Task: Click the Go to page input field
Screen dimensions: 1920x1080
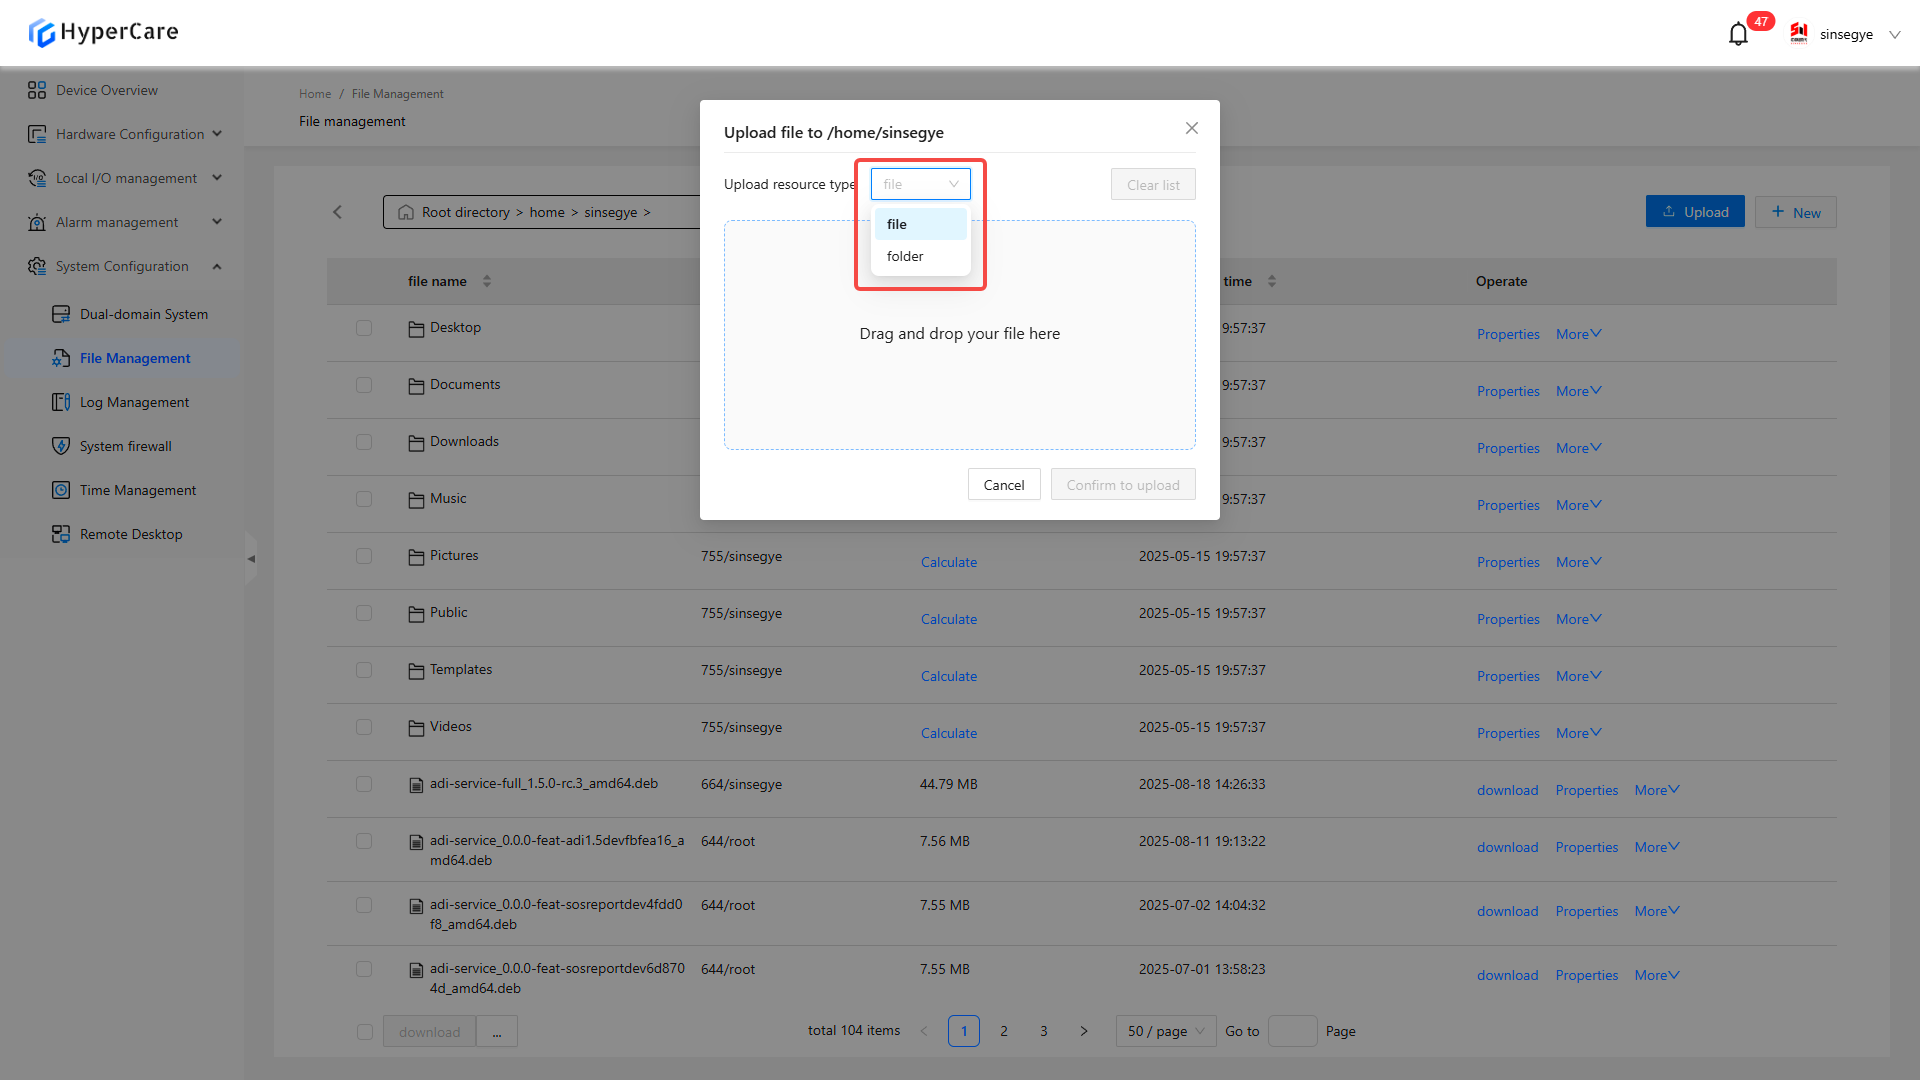Action: tap(1292, 1031)
